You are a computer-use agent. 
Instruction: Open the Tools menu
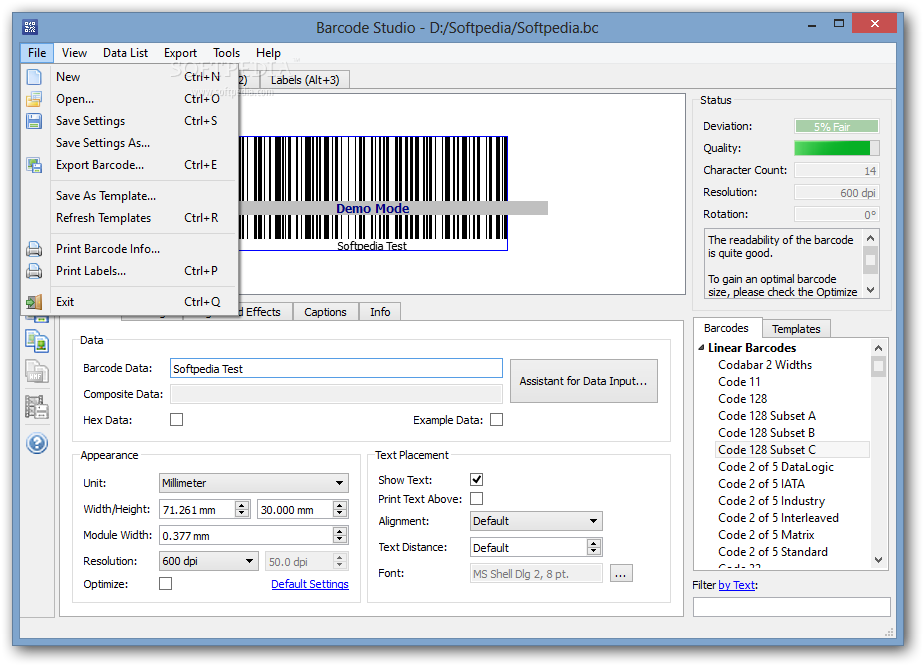click(x=226, y=52)
